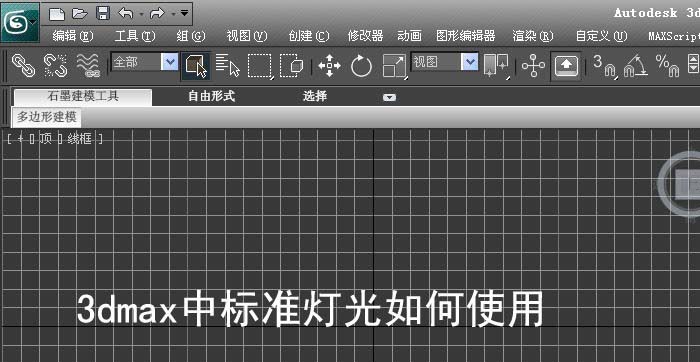Expand the redo history arrow
The image size is (700, 362).
point(173,14)
